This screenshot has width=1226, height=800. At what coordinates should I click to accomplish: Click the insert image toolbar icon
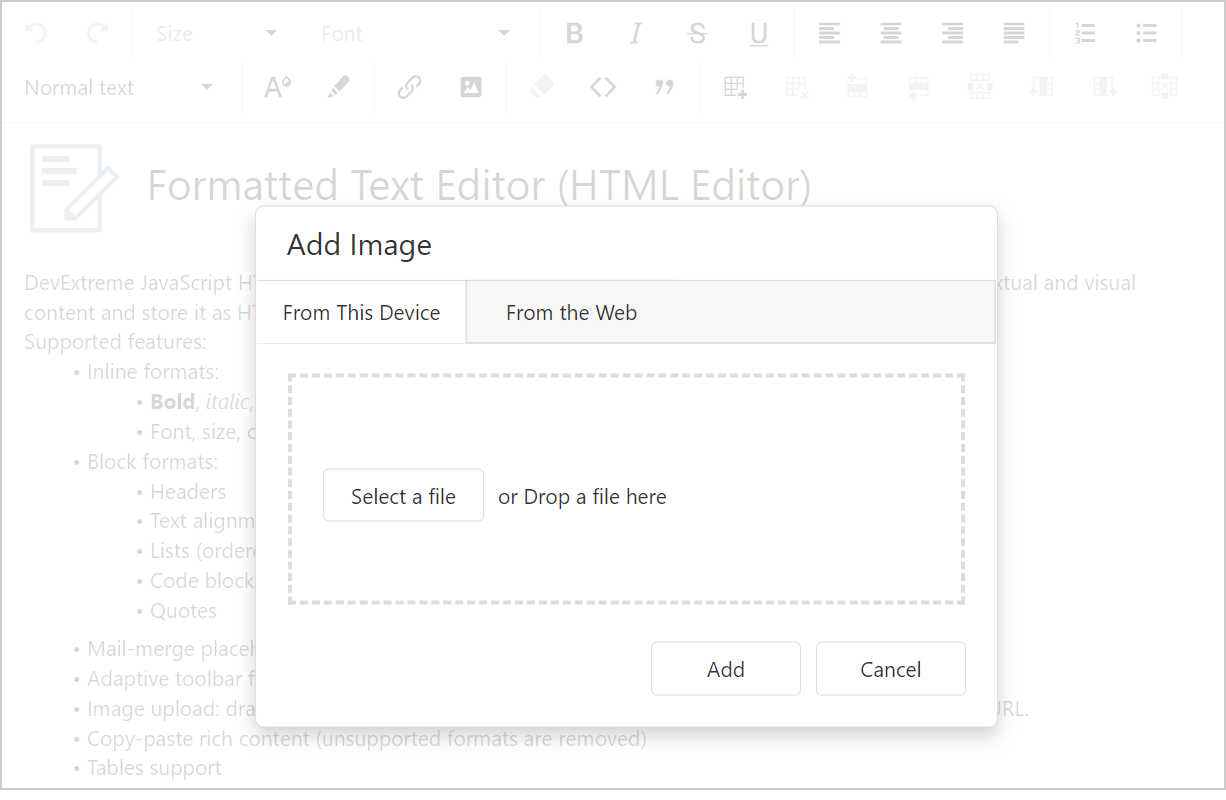tap(471, 88)
